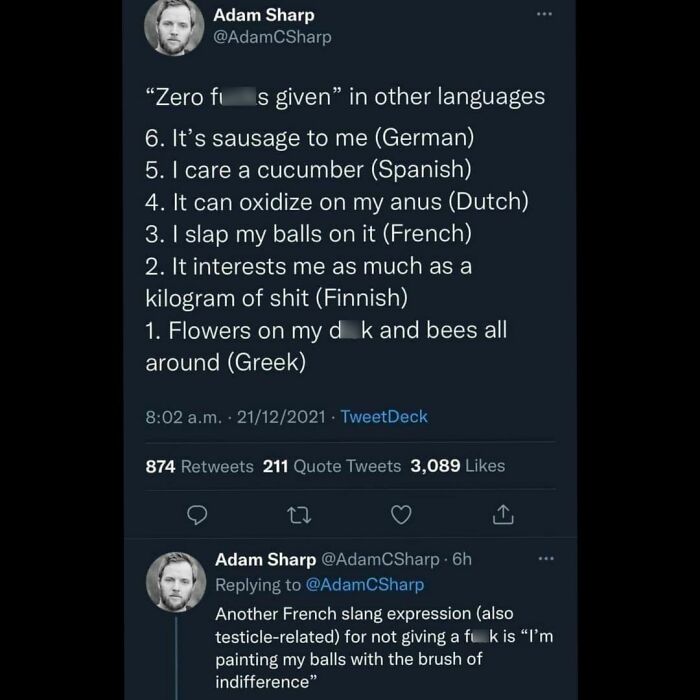
Task: Click the share icon under the tweet
Action: pyautogui.click(x=503, y=515)
